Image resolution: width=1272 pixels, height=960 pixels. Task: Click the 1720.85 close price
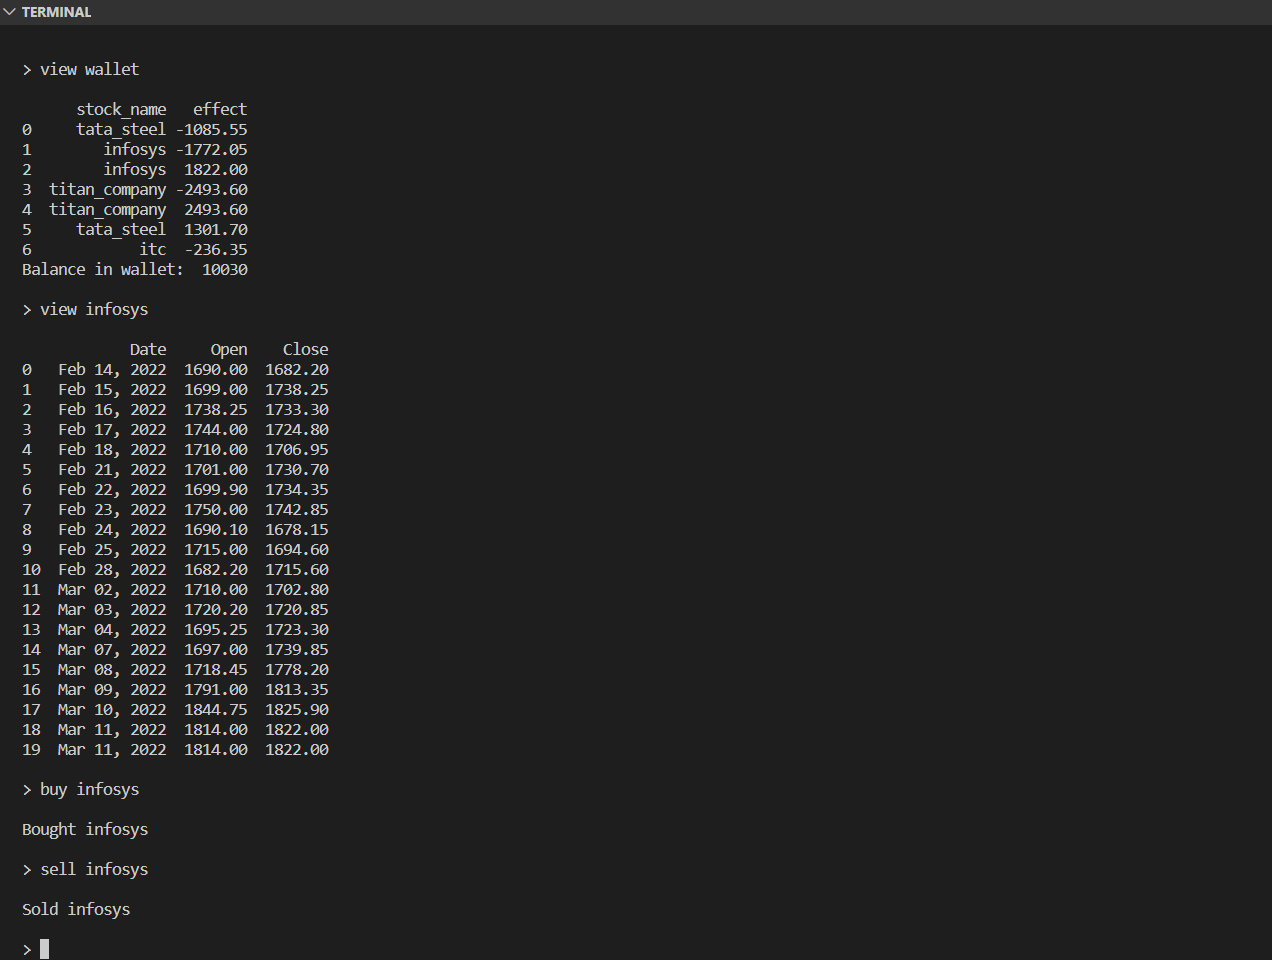(297, 609)
